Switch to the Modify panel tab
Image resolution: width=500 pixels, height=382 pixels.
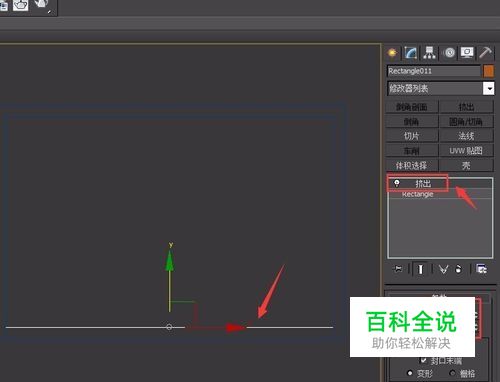point(410,53)
